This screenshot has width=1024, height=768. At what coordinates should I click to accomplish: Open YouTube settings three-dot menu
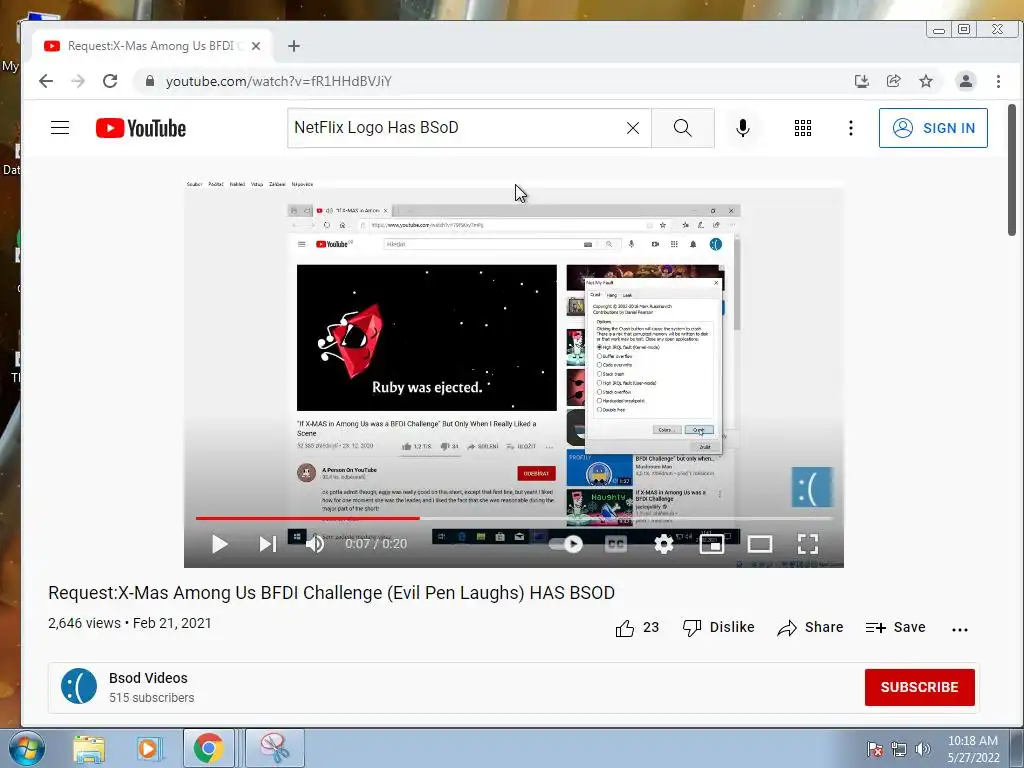point(850,128)
